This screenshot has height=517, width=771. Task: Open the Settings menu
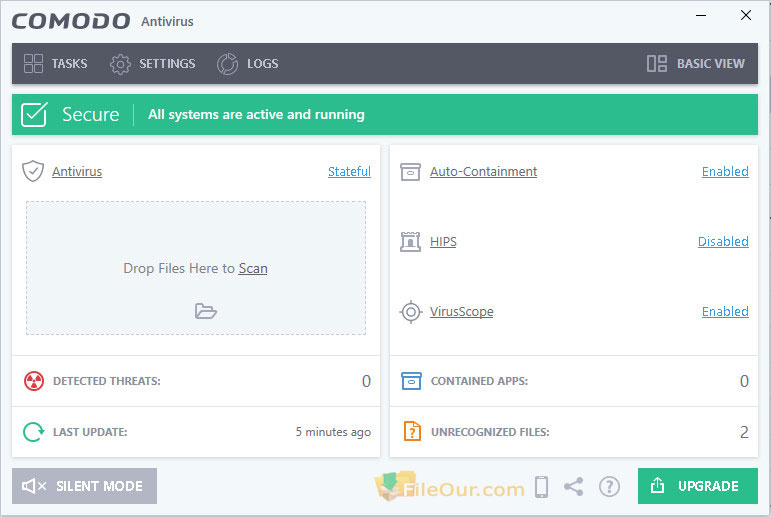(x=152, y=64)
